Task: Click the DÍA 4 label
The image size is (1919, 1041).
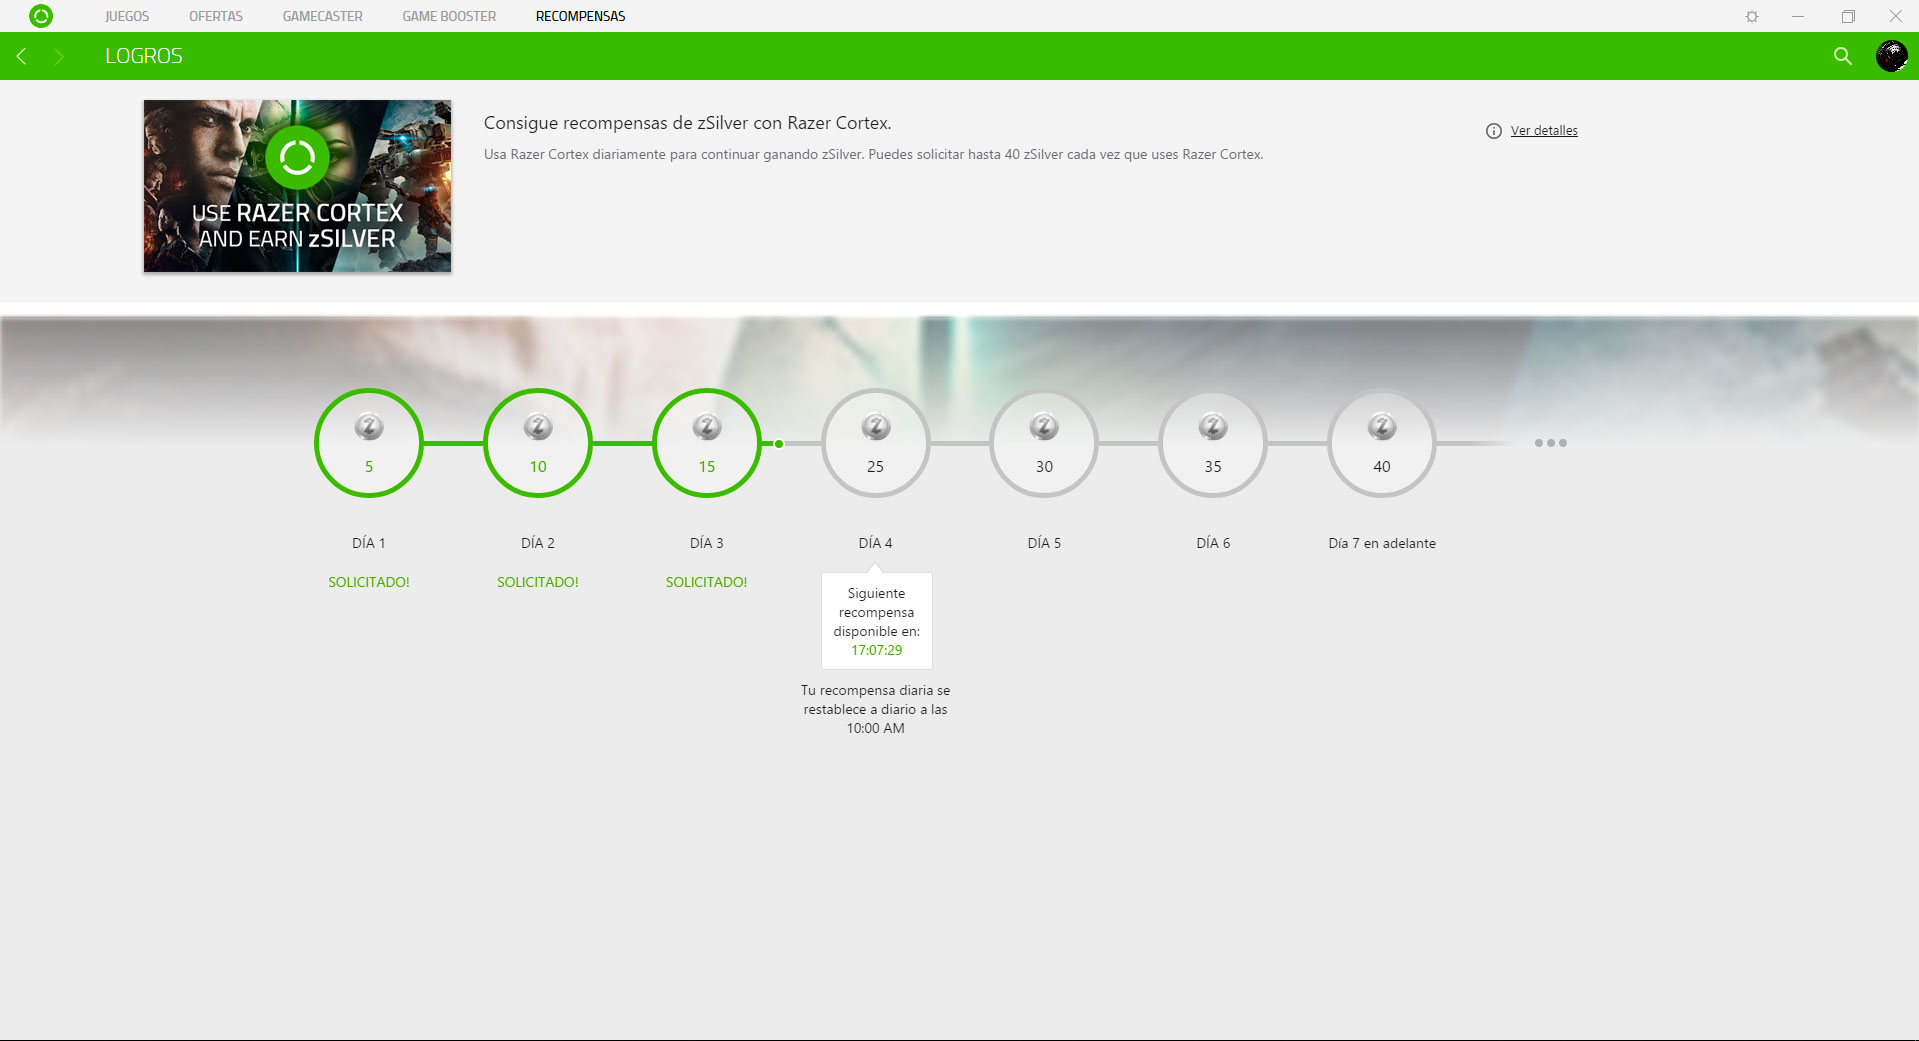Action: pos(876,543)
